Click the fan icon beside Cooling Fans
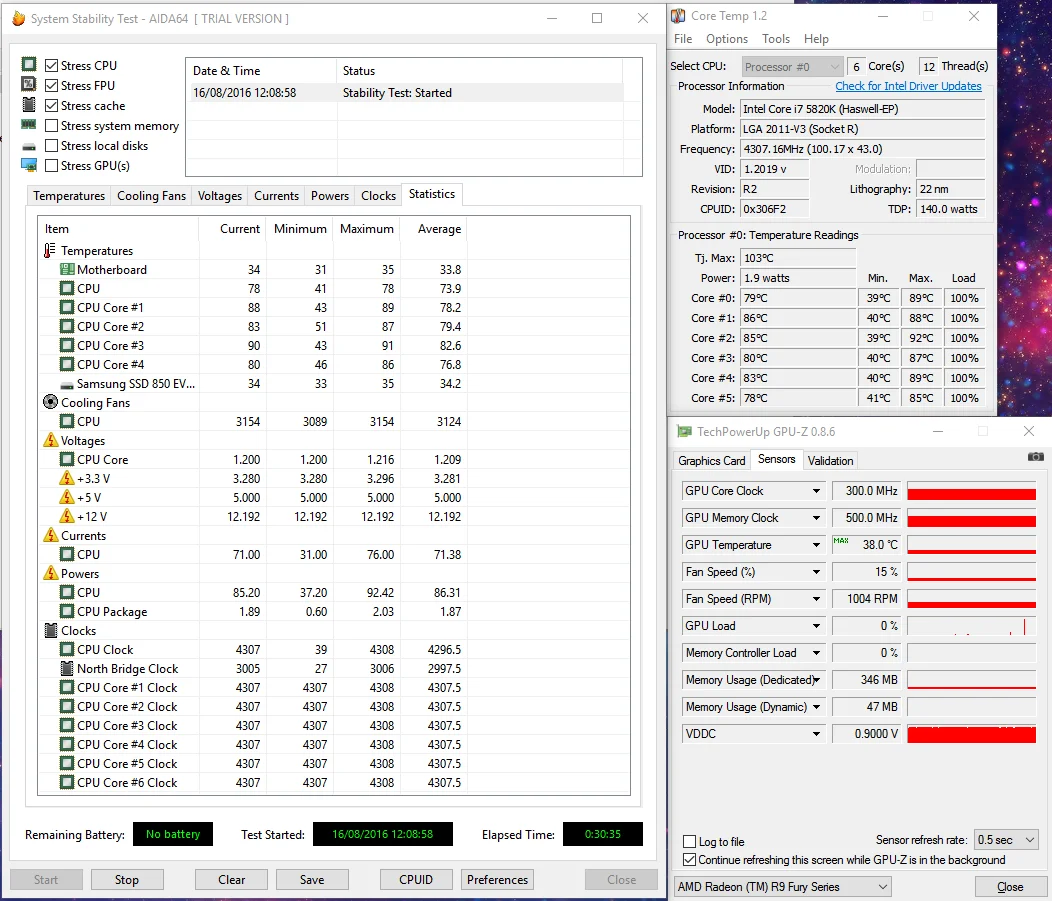 click(x=50, y=402)
